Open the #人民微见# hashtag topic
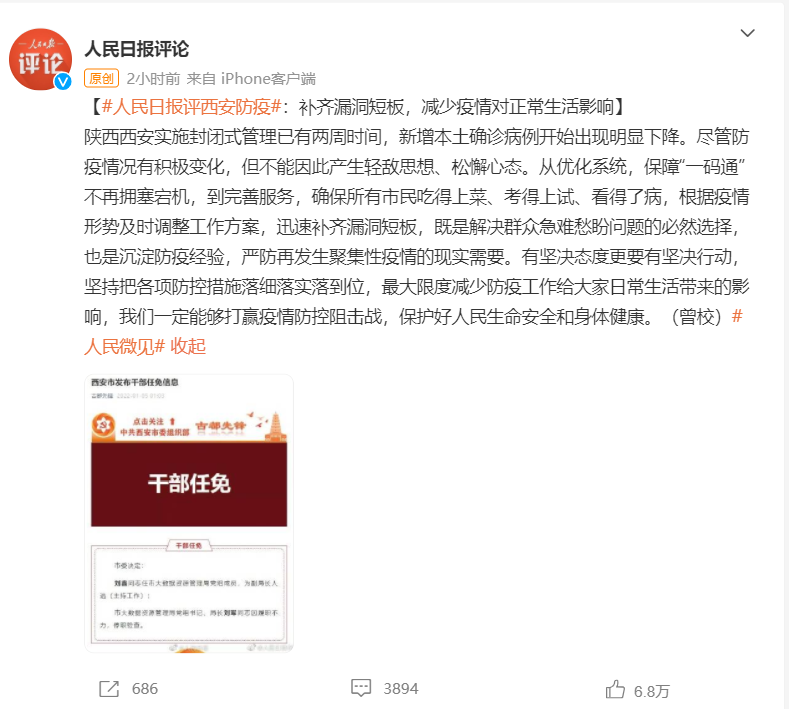 coord(124,346)
